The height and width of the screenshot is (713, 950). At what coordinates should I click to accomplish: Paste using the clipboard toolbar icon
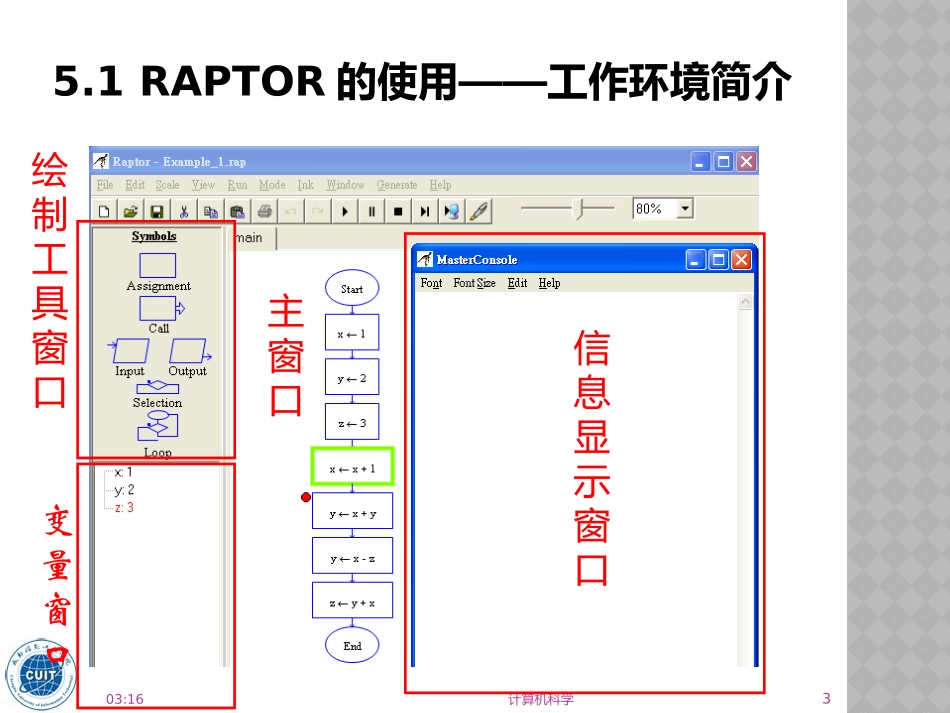[x=237, y=211]
